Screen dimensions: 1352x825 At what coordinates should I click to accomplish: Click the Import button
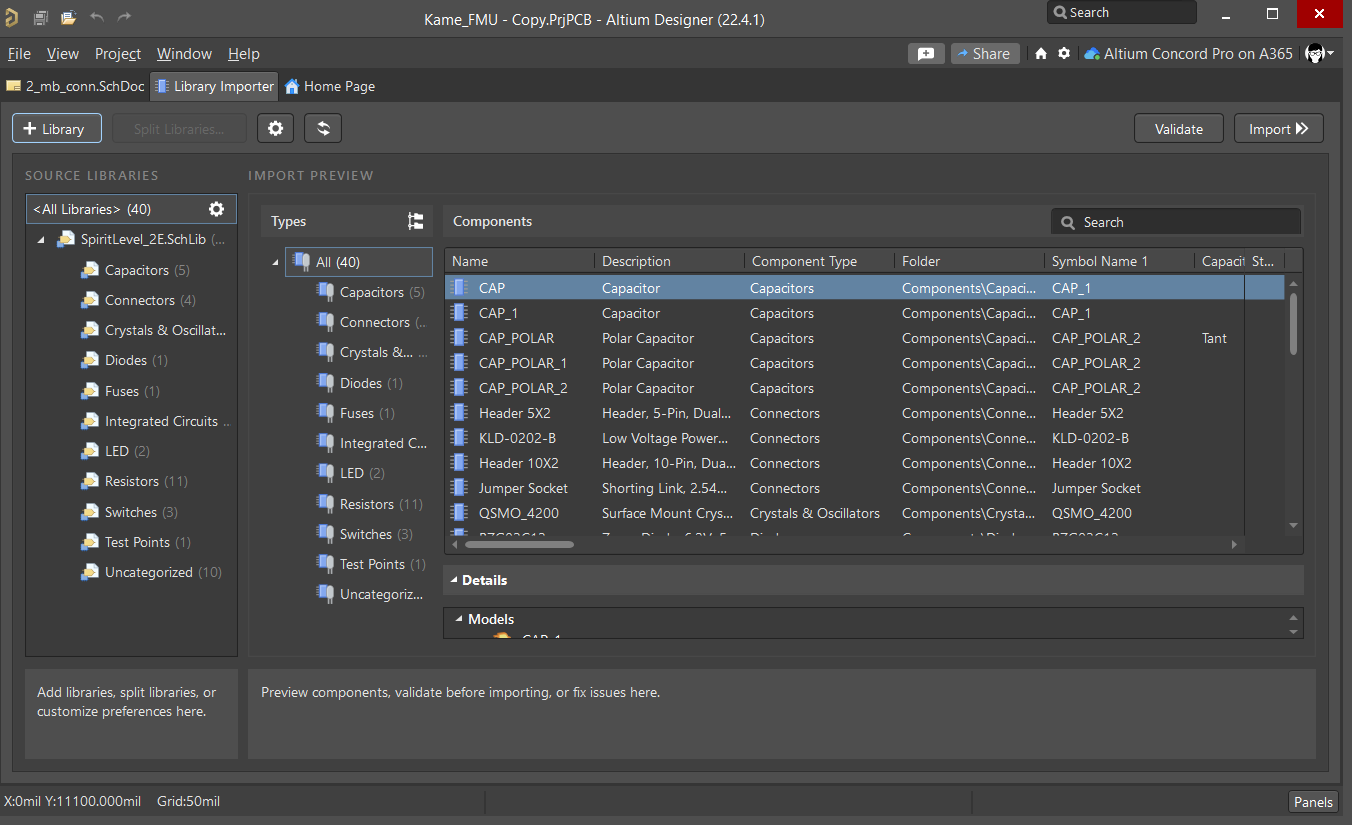(1278, 128)
